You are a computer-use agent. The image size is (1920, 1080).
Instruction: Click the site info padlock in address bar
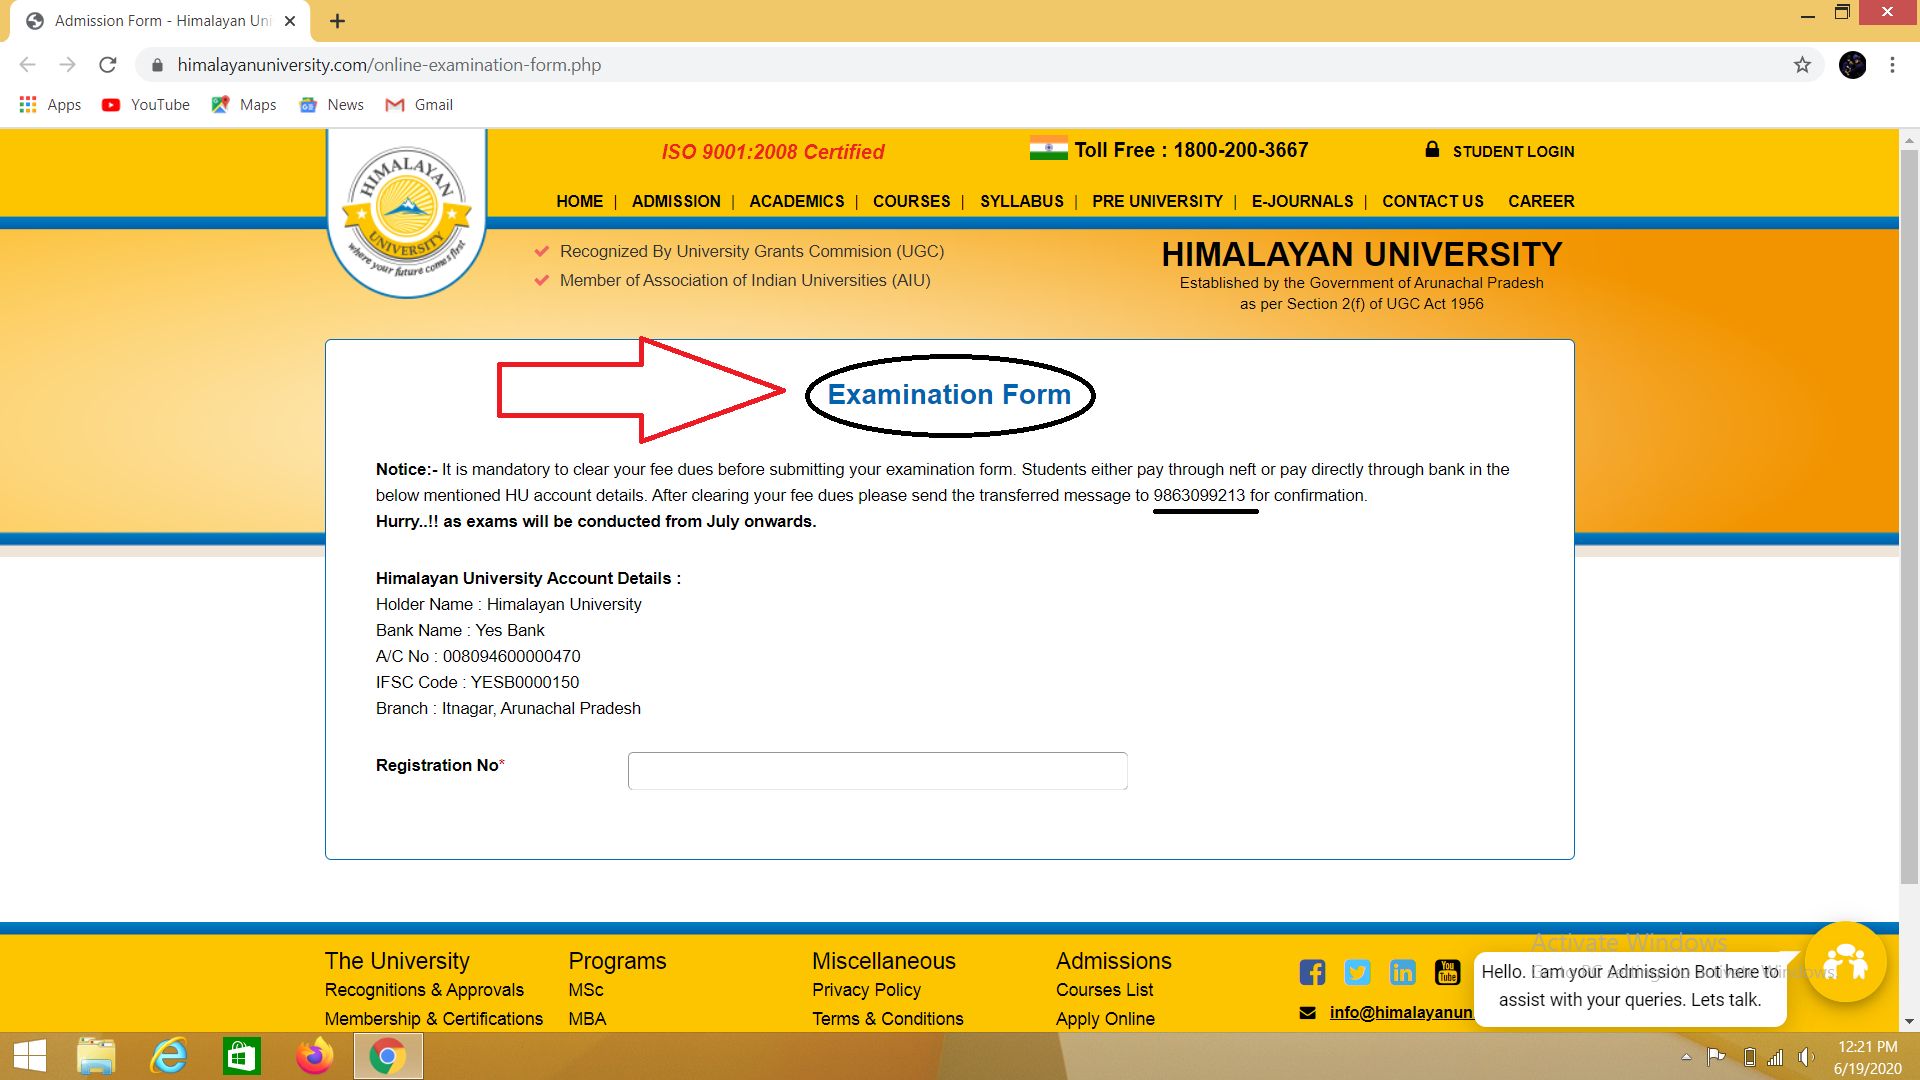tap(157, 65)
